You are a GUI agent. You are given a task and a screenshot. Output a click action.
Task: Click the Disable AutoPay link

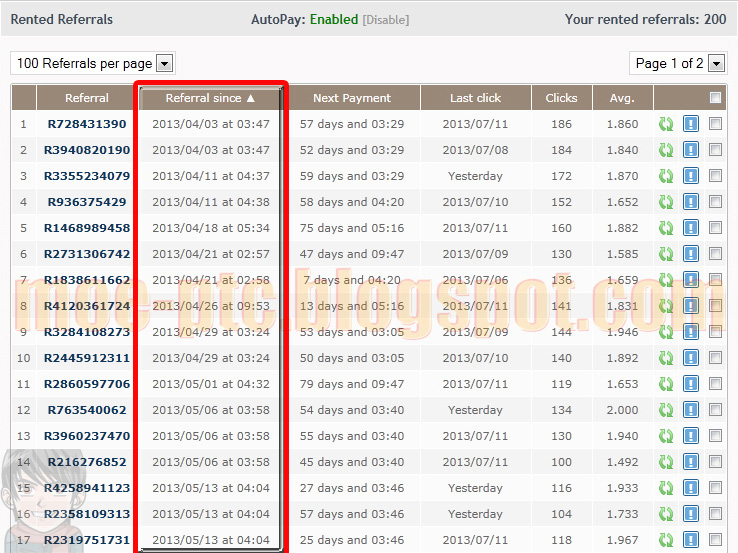pyautogui.click(x=385, y=20)
